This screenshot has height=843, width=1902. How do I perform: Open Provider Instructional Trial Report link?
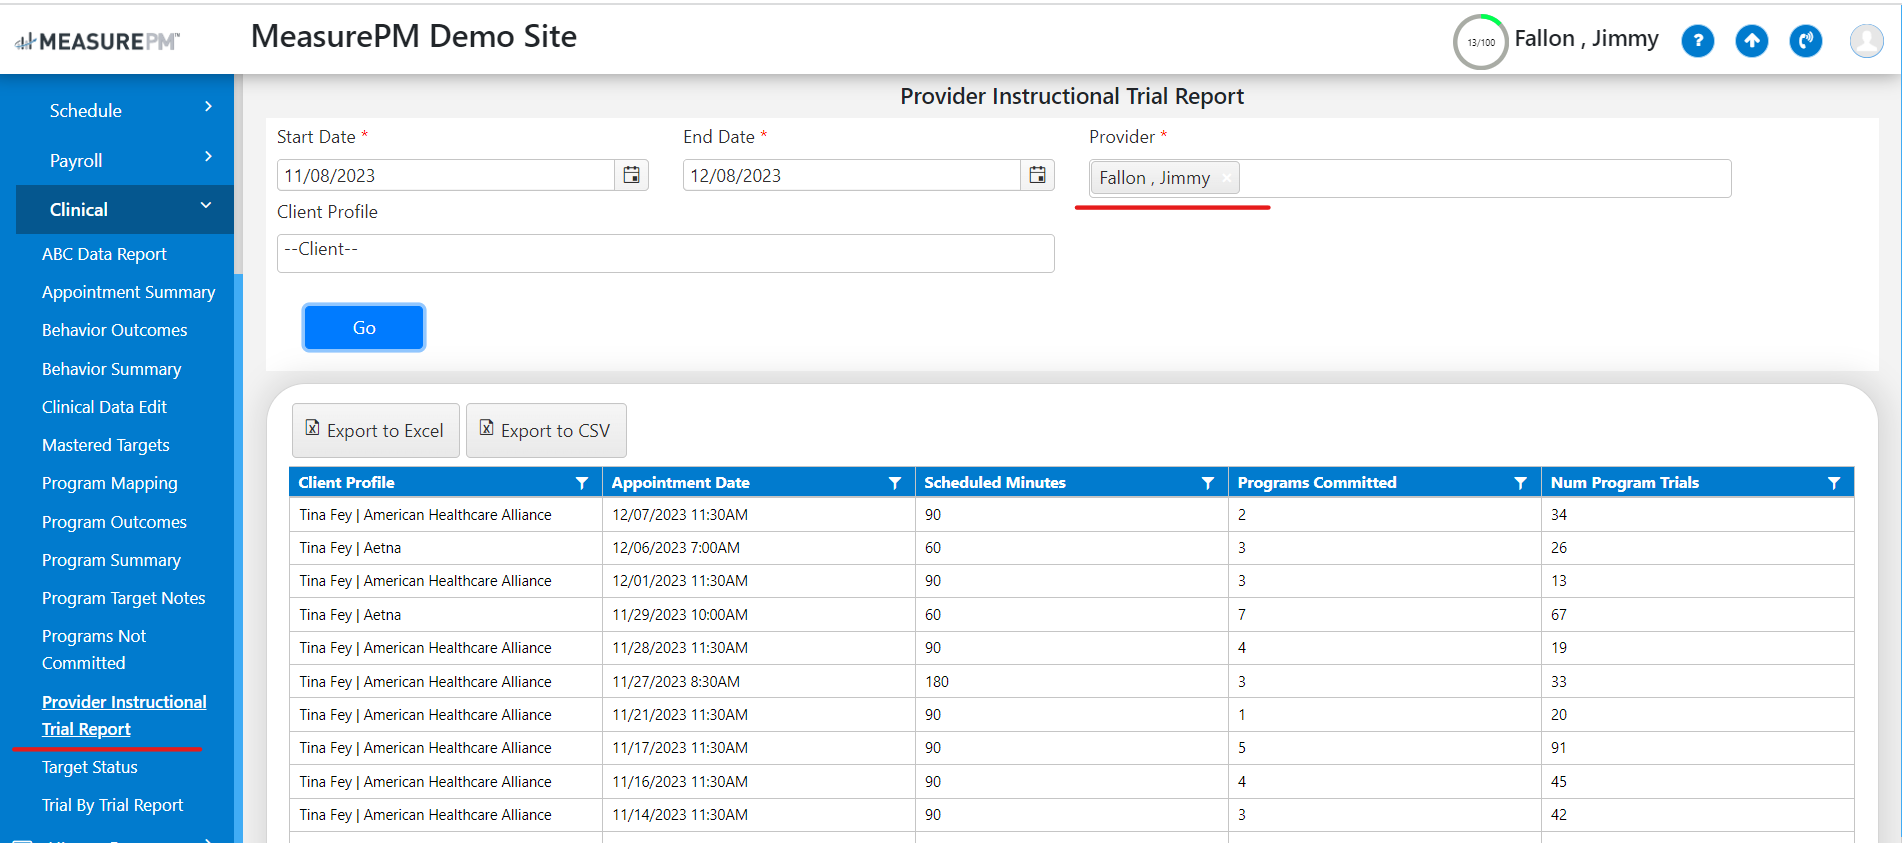tap(124, 716)
